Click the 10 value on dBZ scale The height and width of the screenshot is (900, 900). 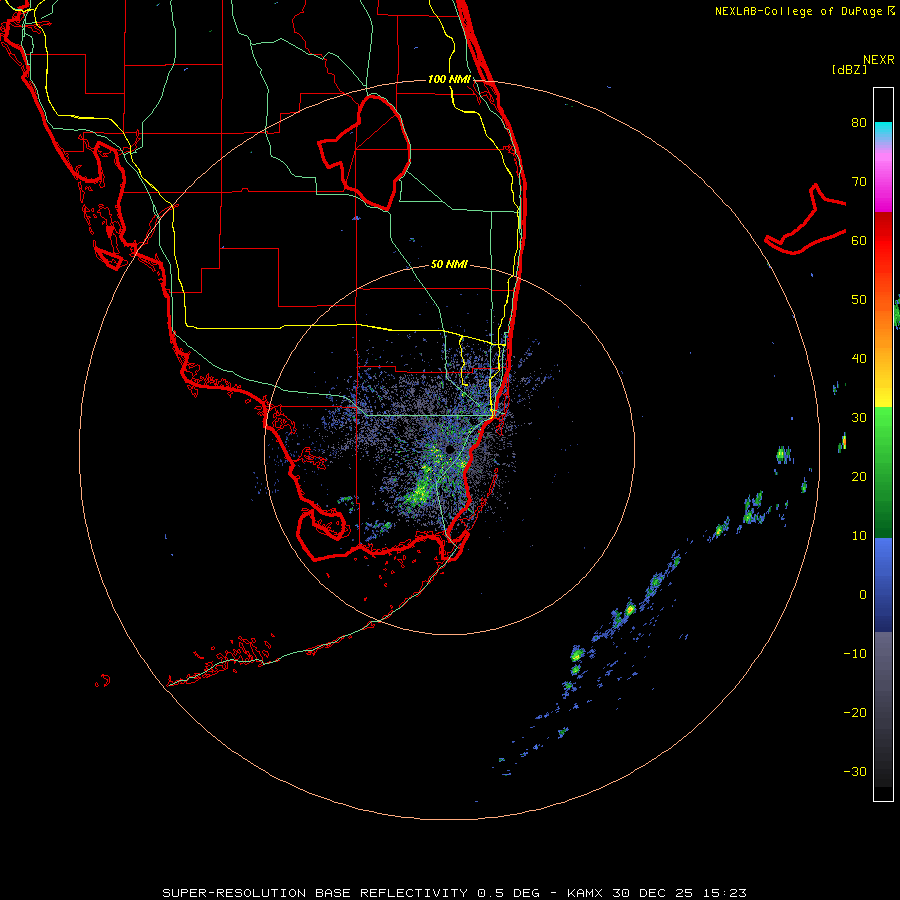tap(859, 536)
